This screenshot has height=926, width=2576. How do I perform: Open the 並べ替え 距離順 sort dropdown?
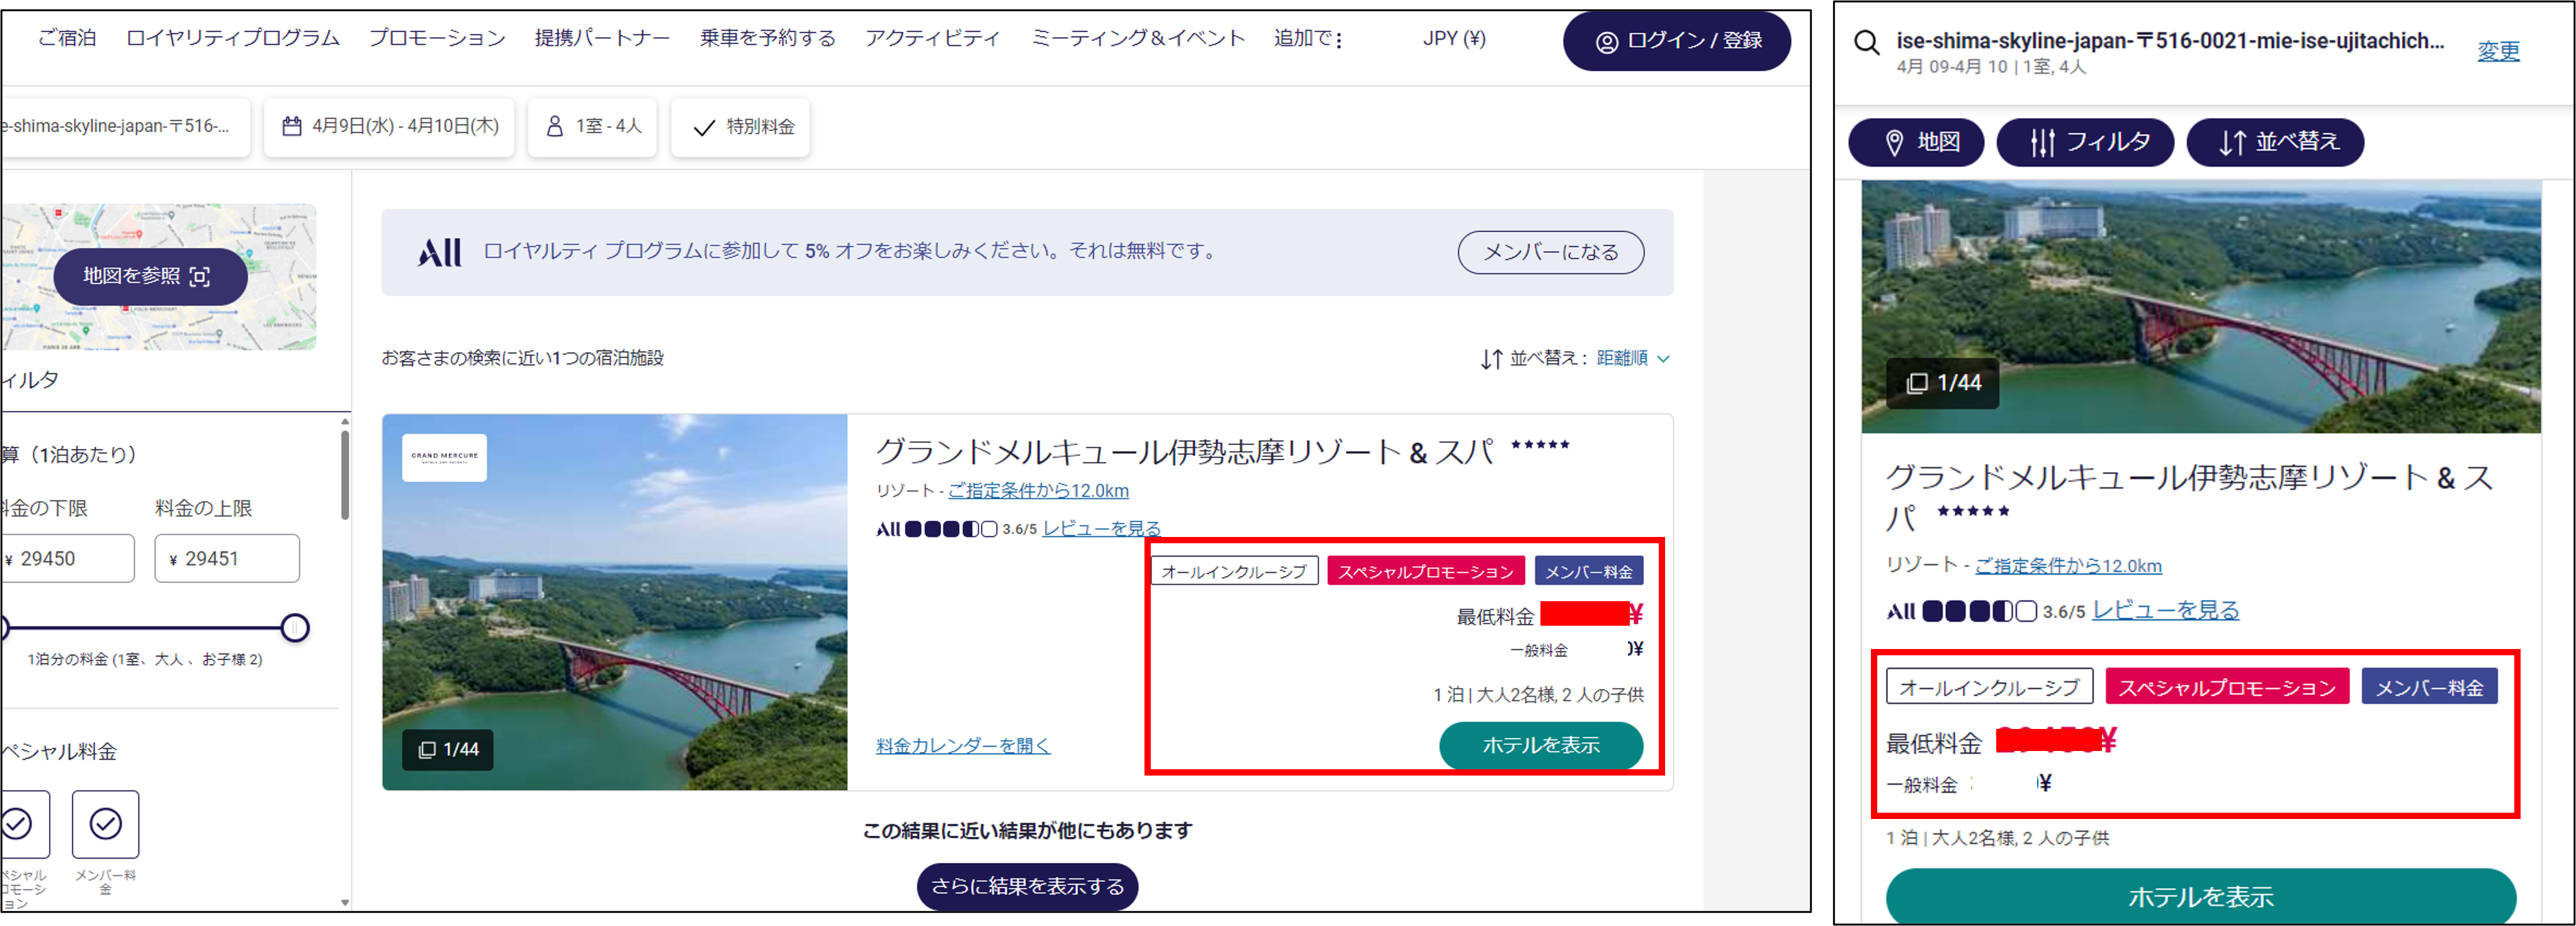(x=1632, y=358)
